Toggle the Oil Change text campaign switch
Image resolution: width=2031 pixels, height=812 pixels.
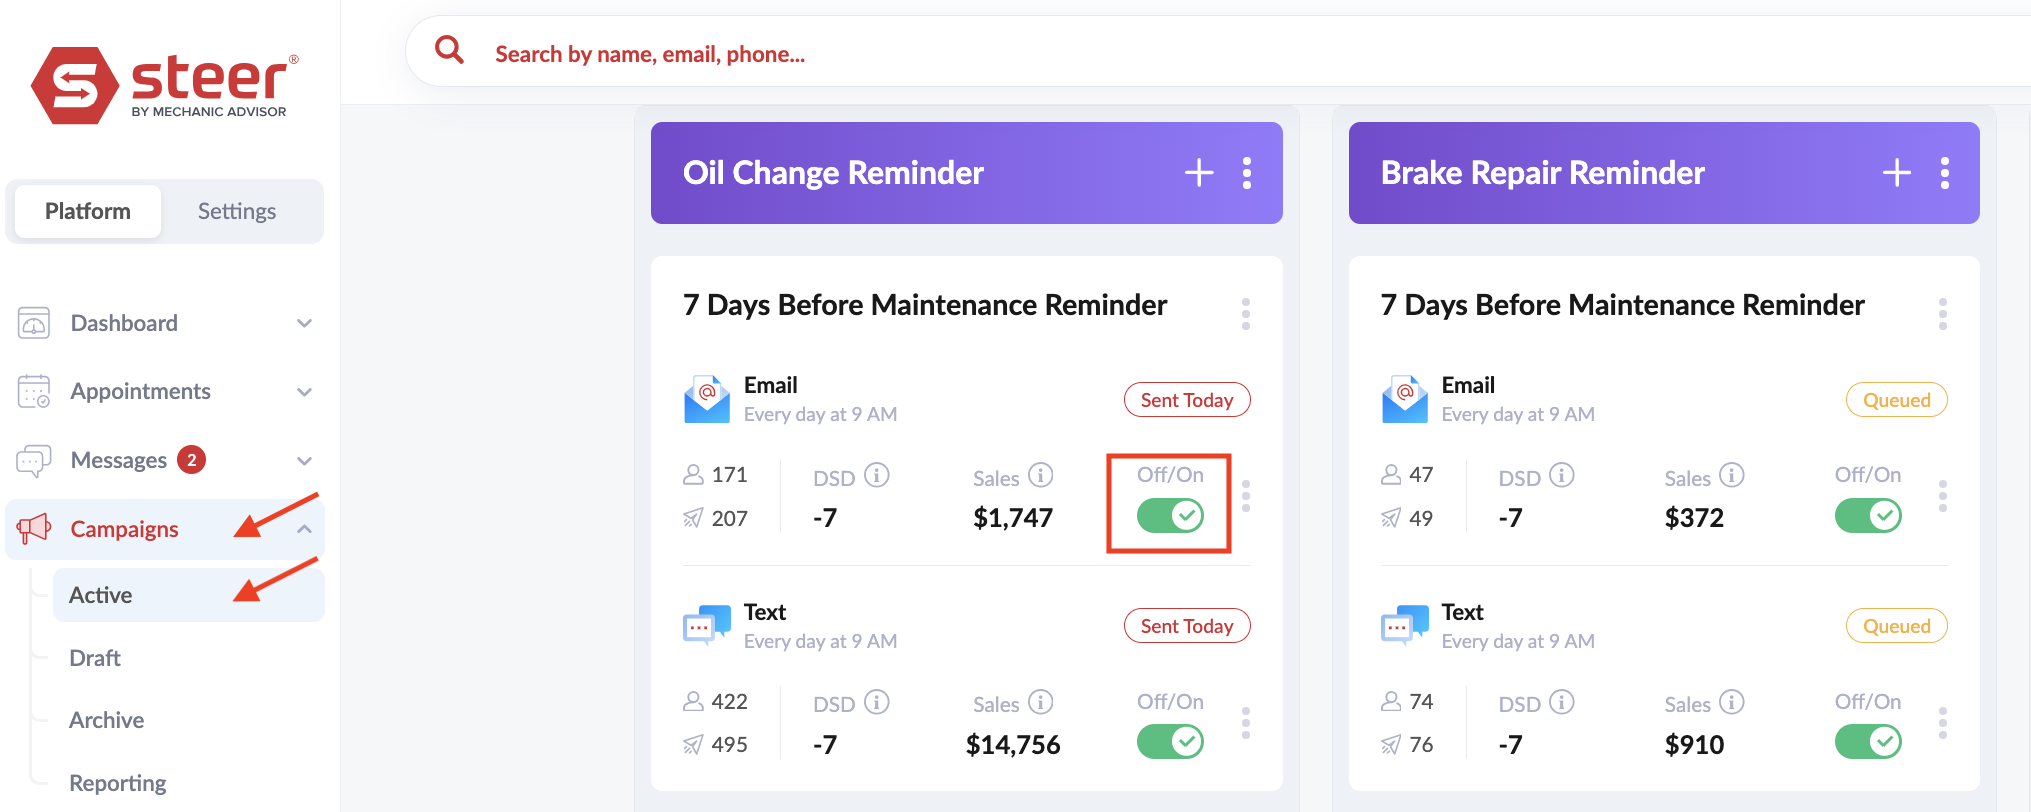[x=1169, y=741]
